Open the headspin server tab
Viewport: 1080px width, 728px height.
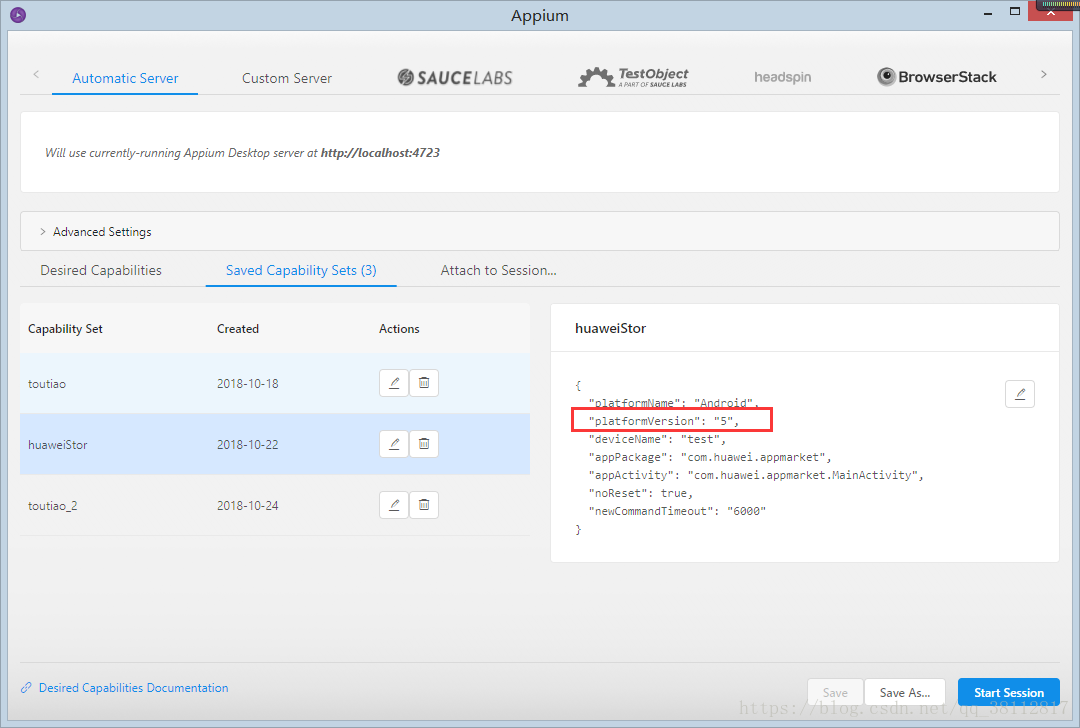click(x=782, y=77)
